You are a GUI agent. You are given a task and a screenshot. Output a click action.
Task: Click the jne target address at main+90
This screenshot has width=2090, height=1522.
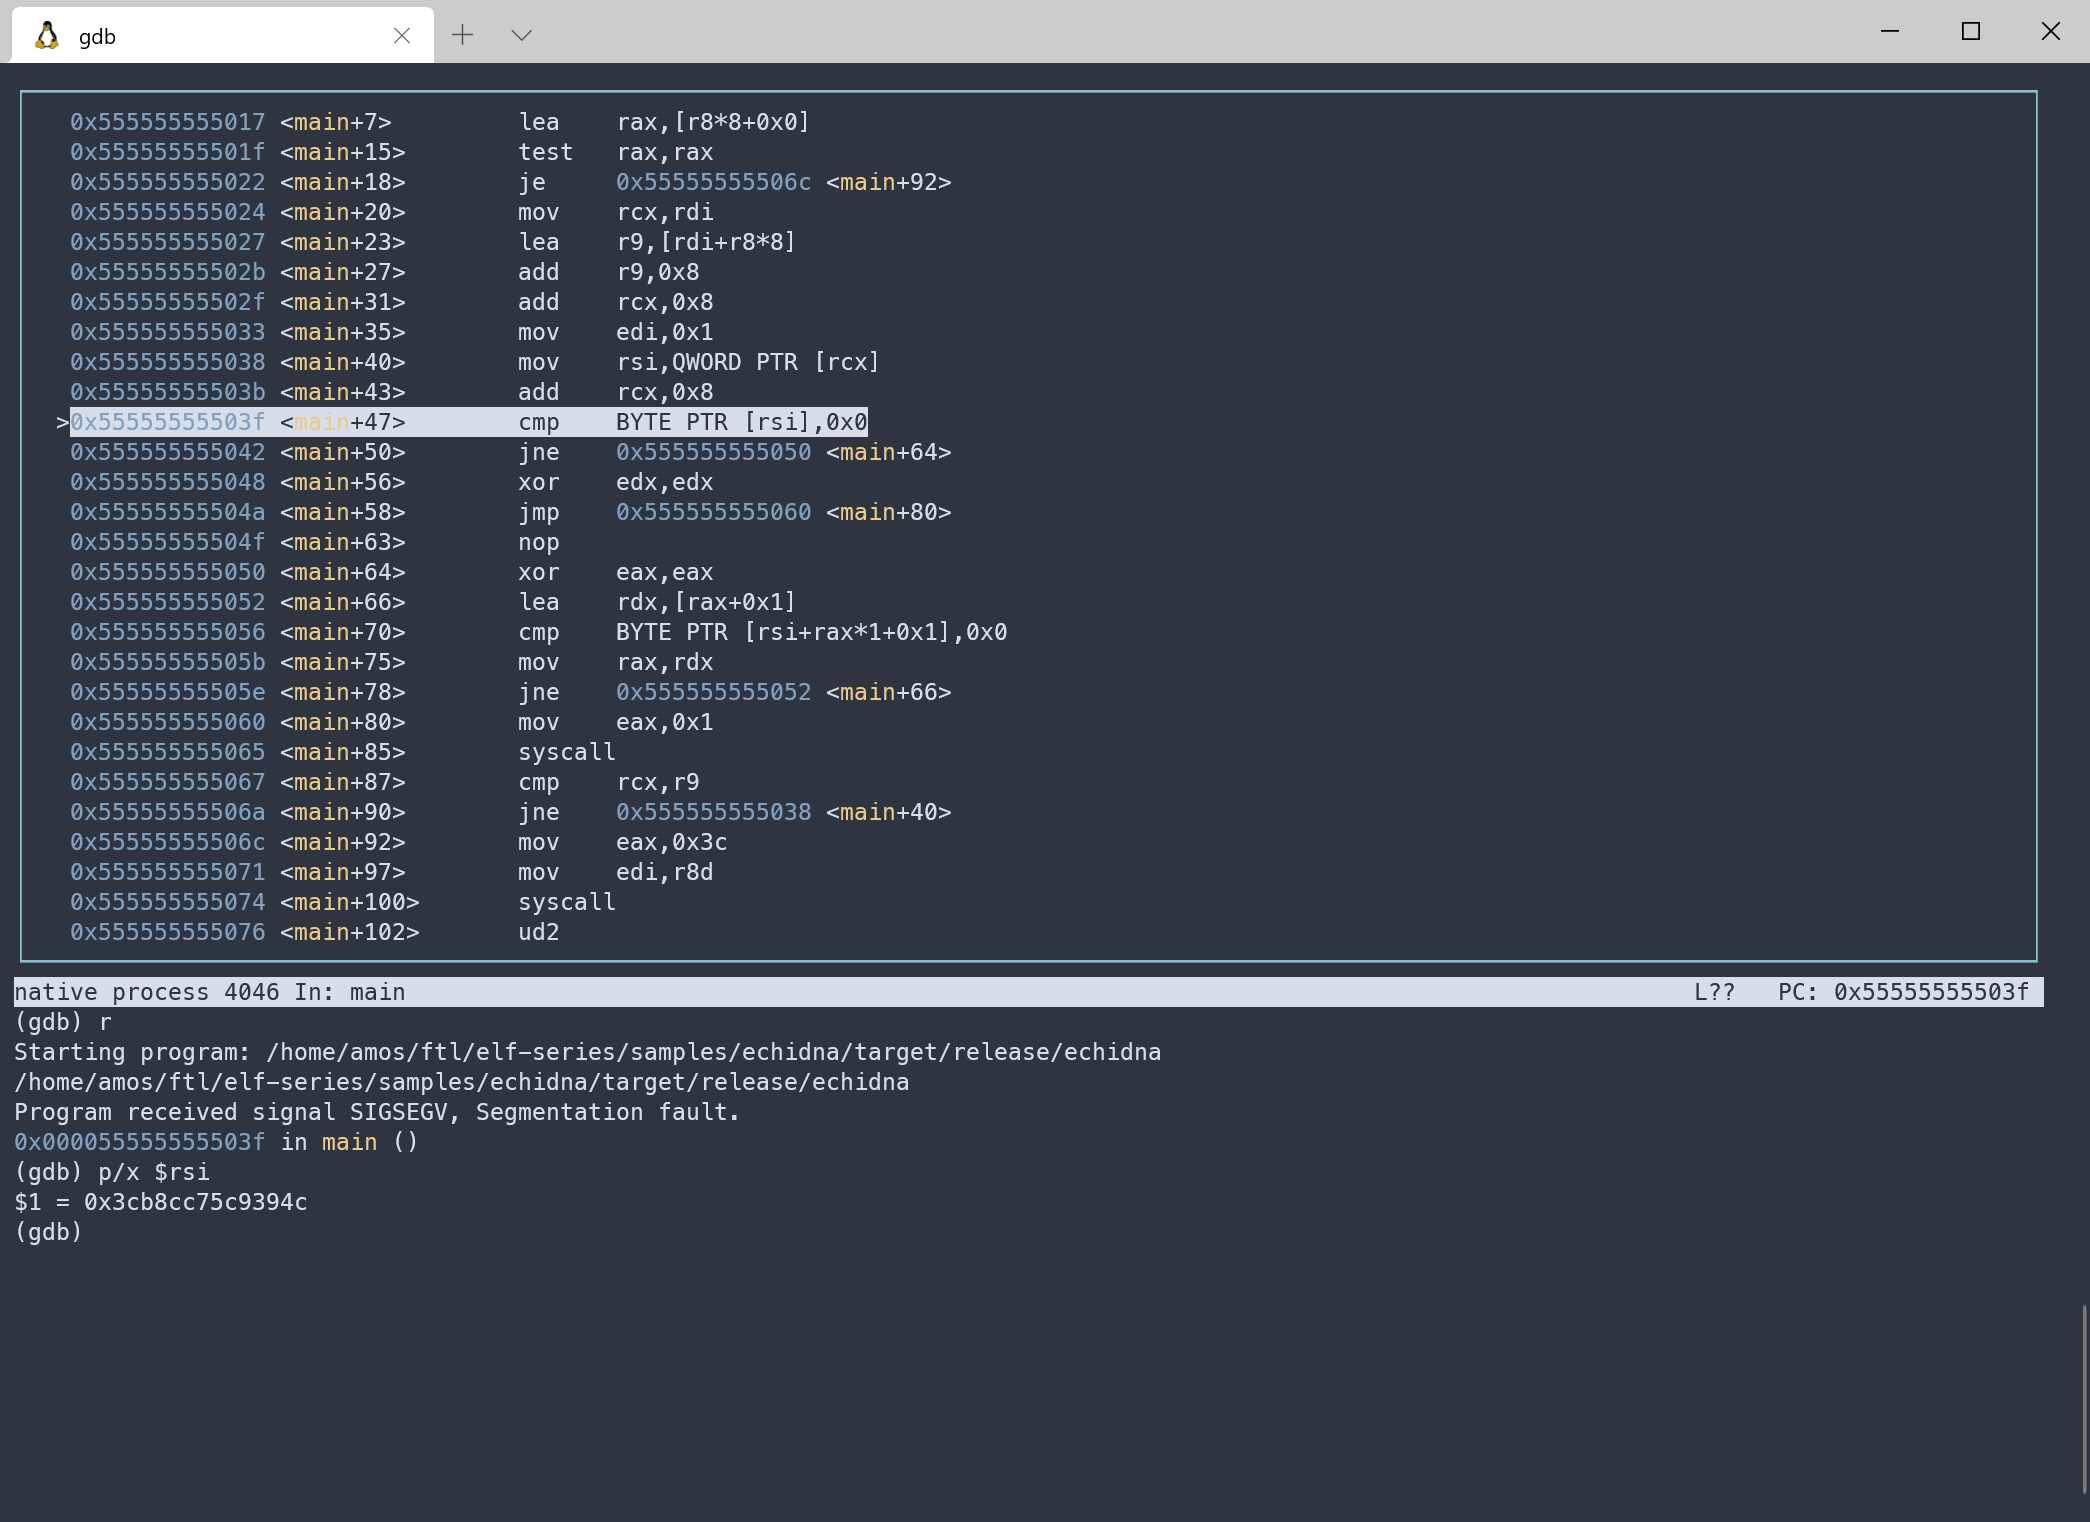[x=713, y=812]
